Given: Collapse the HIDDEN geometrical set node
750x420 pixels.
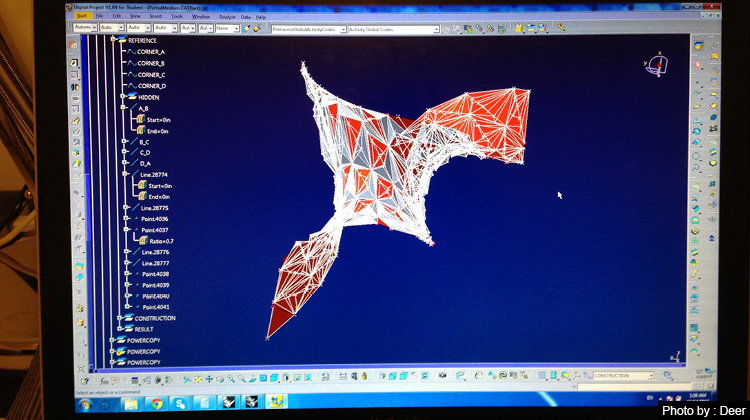Looking at the screenshot, I should pos(122,96).
